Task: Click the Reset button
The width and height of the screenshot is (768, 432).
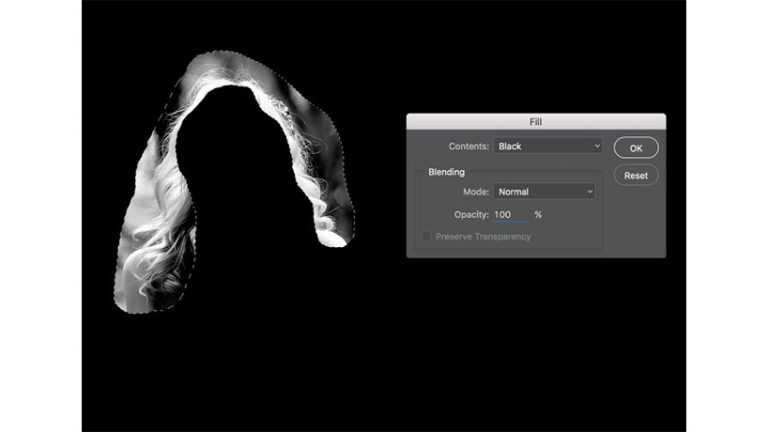Action: 636,175
